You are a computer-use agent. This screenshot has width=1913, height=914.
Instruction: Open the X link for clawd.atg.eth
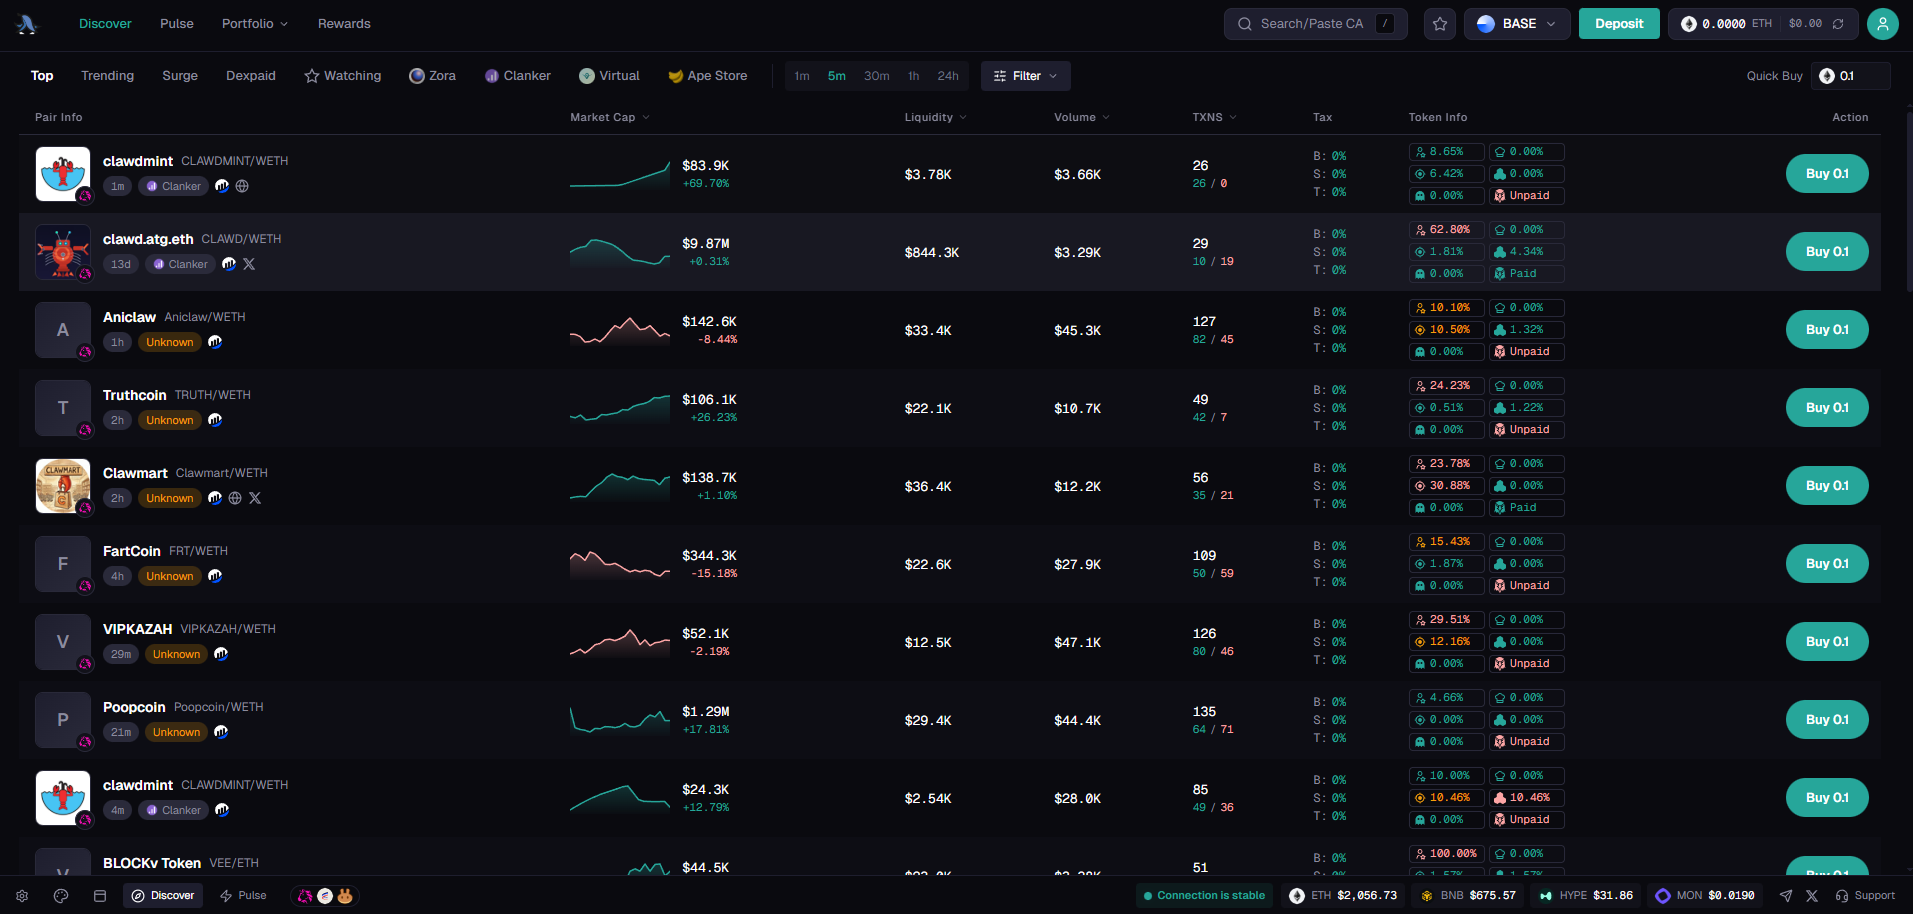tap(249, 264)
